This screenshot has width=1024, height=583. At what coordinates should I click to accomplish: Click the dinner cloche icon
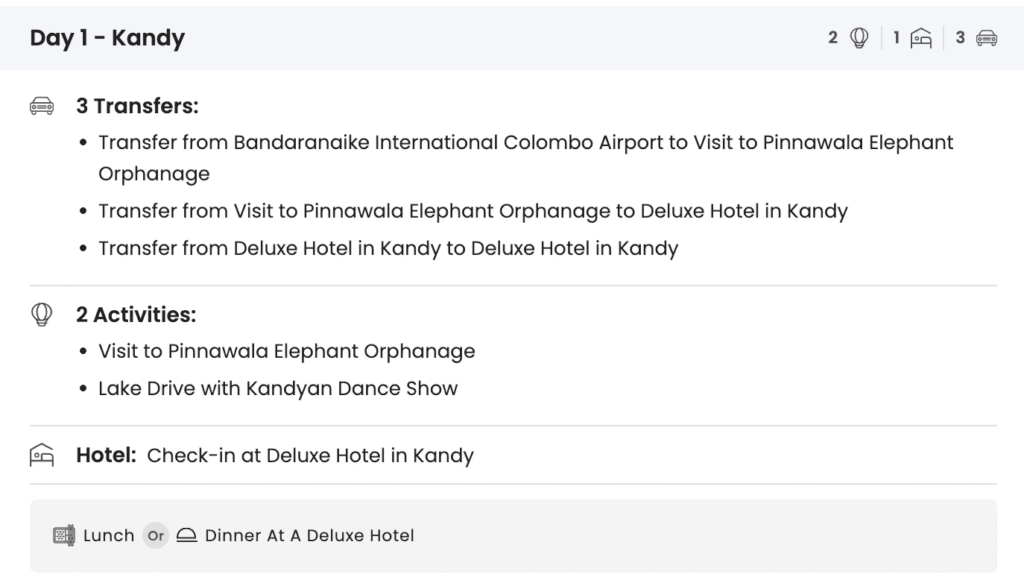pos(186,536)
